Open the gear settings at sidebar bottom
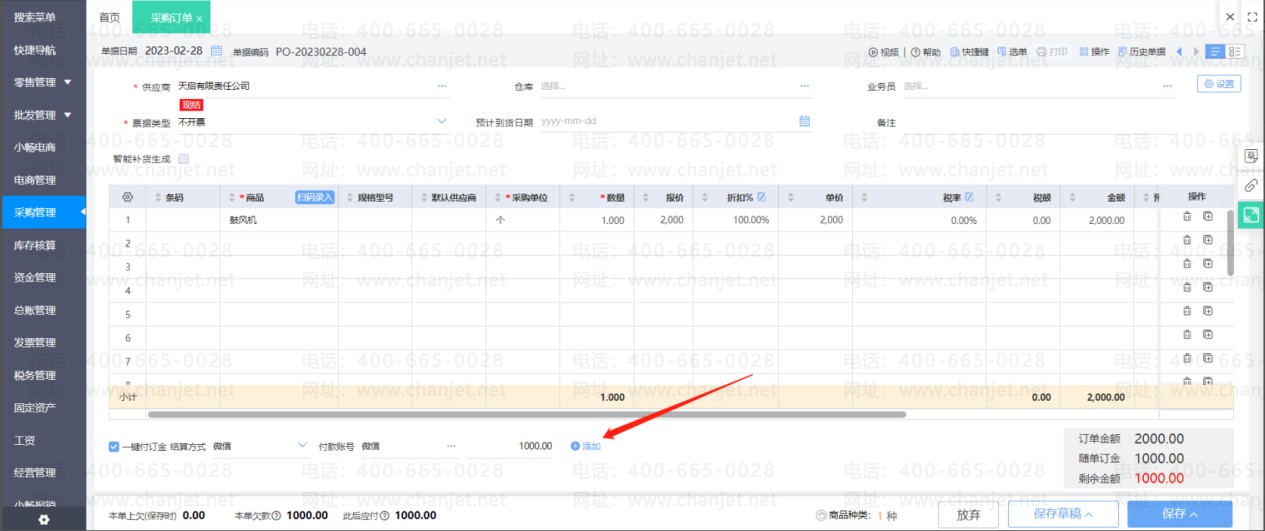This screenshot has height=531, width=1265. (x=43, y=520)
